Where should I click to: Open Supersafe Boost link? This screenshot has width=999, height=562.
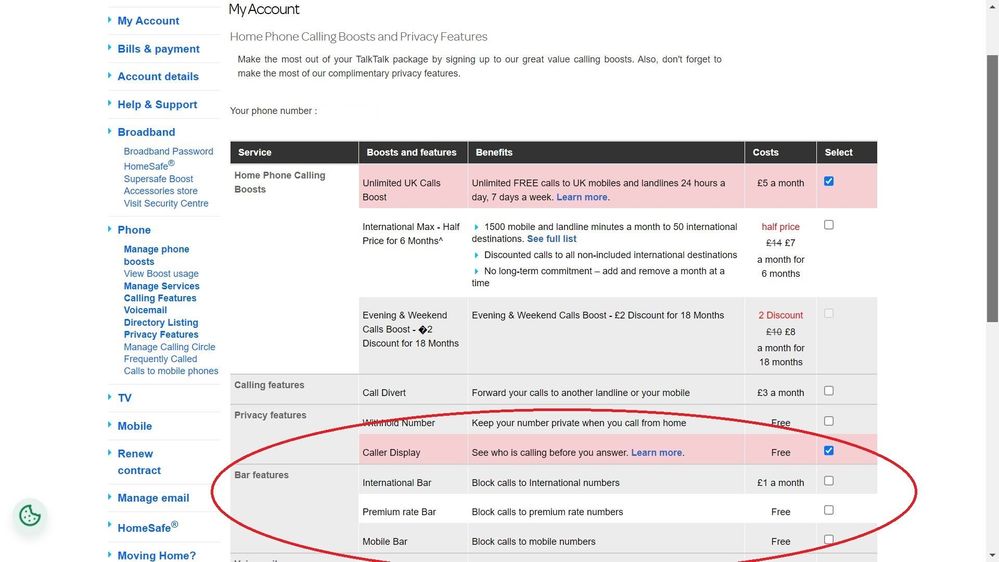(x=159, y=179)
